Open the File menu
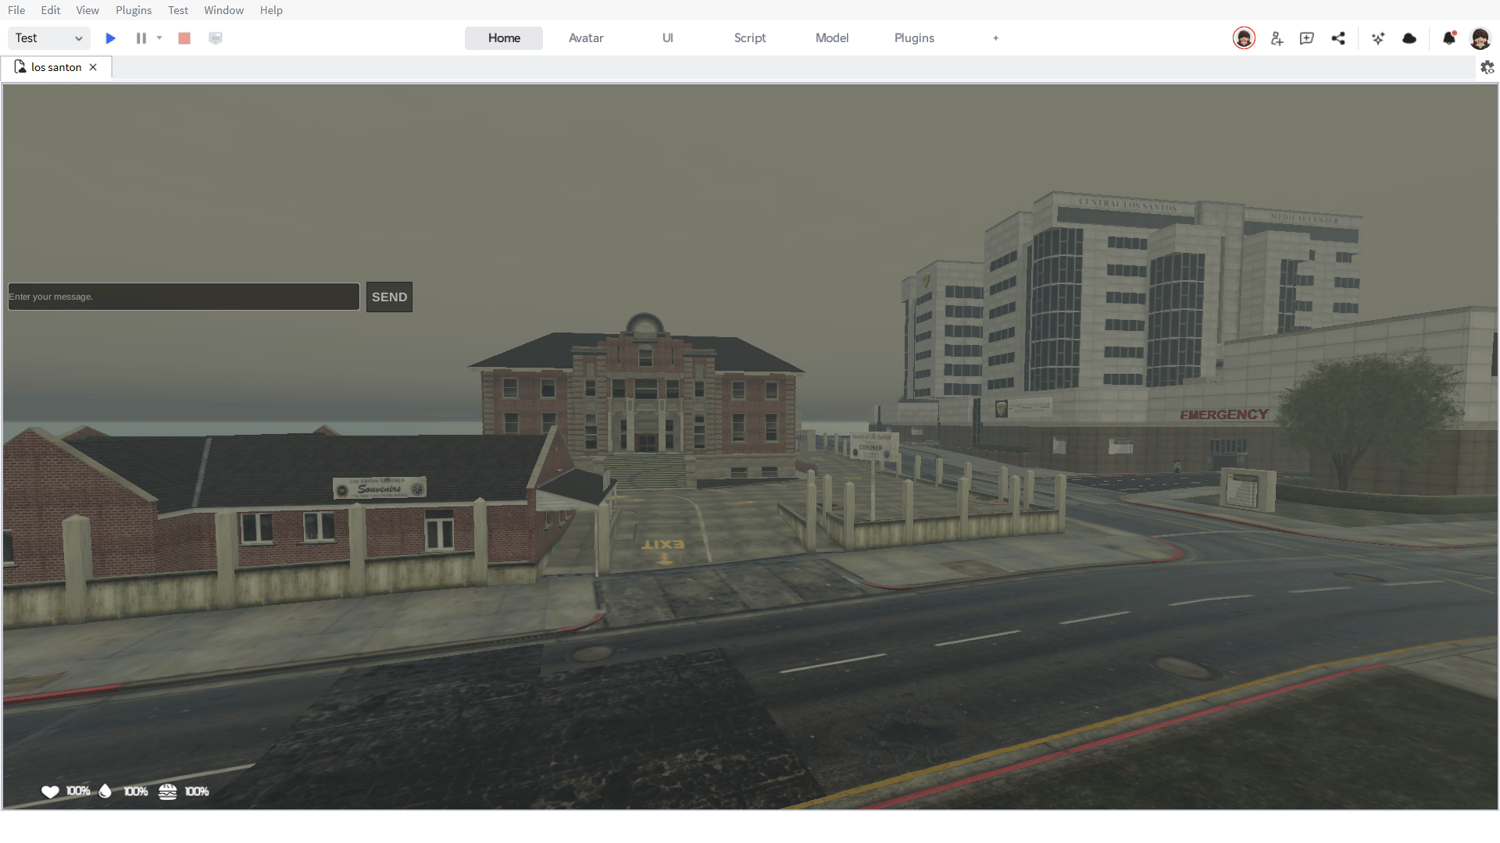The height and width of the screenshot is (843, 1500). pyautogui.click(x=17, y=10)
